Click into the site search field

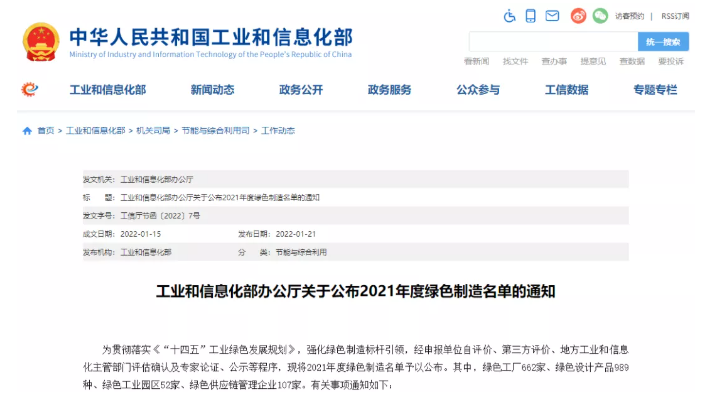tap(554, 42)
